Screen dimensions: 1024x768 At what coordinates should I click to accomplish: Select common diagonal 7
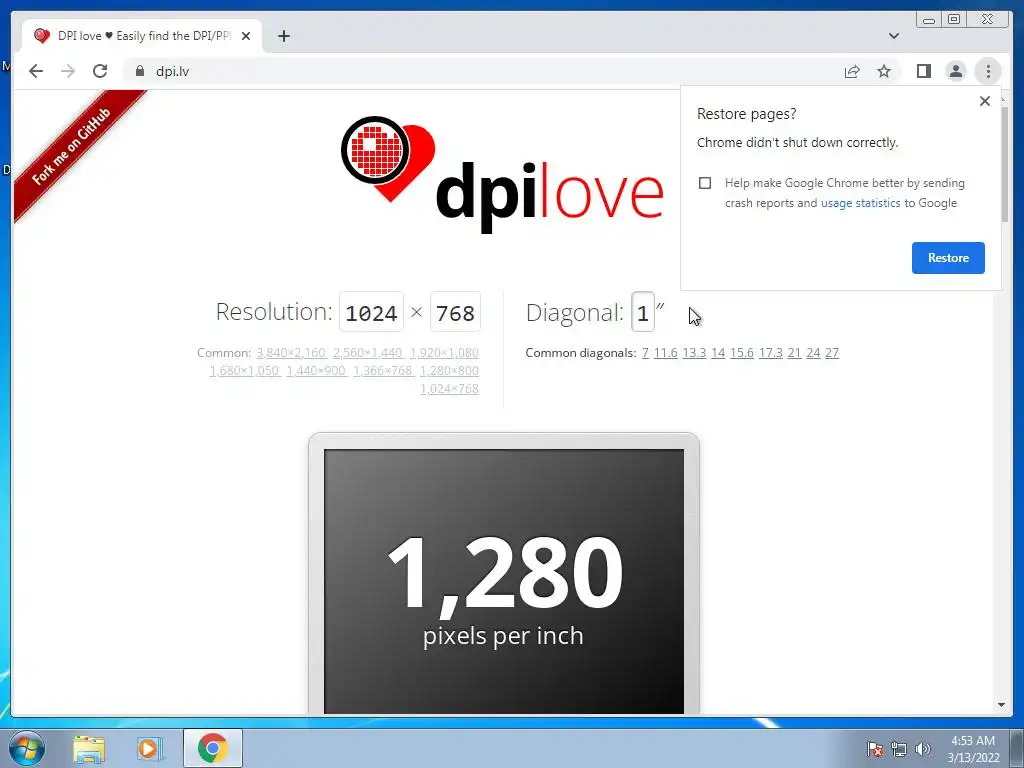click(x=645, y=353)
